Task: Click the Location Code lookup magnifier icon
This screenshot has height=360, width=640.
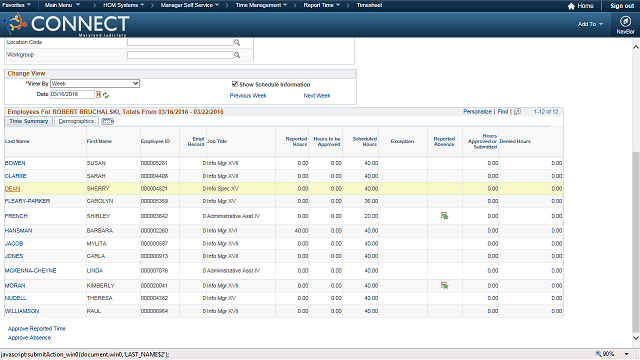Action: 237,42
